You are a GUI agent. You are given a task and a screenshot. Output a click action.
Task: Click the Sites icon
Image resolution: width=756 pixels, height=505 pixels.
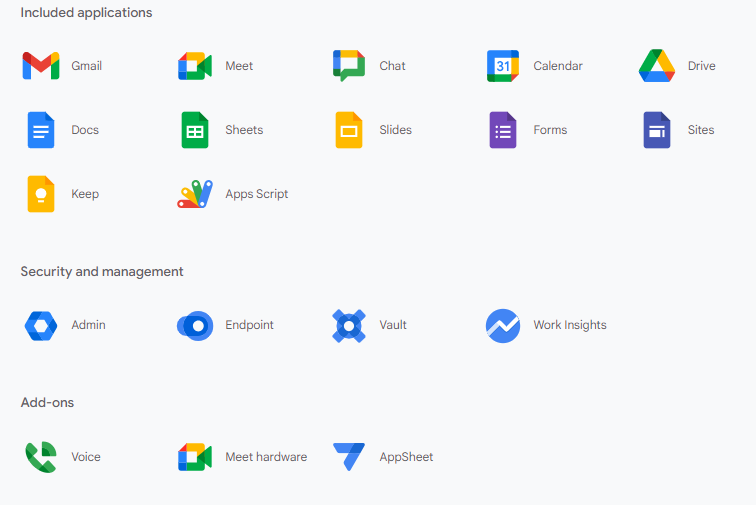(657, 130)
